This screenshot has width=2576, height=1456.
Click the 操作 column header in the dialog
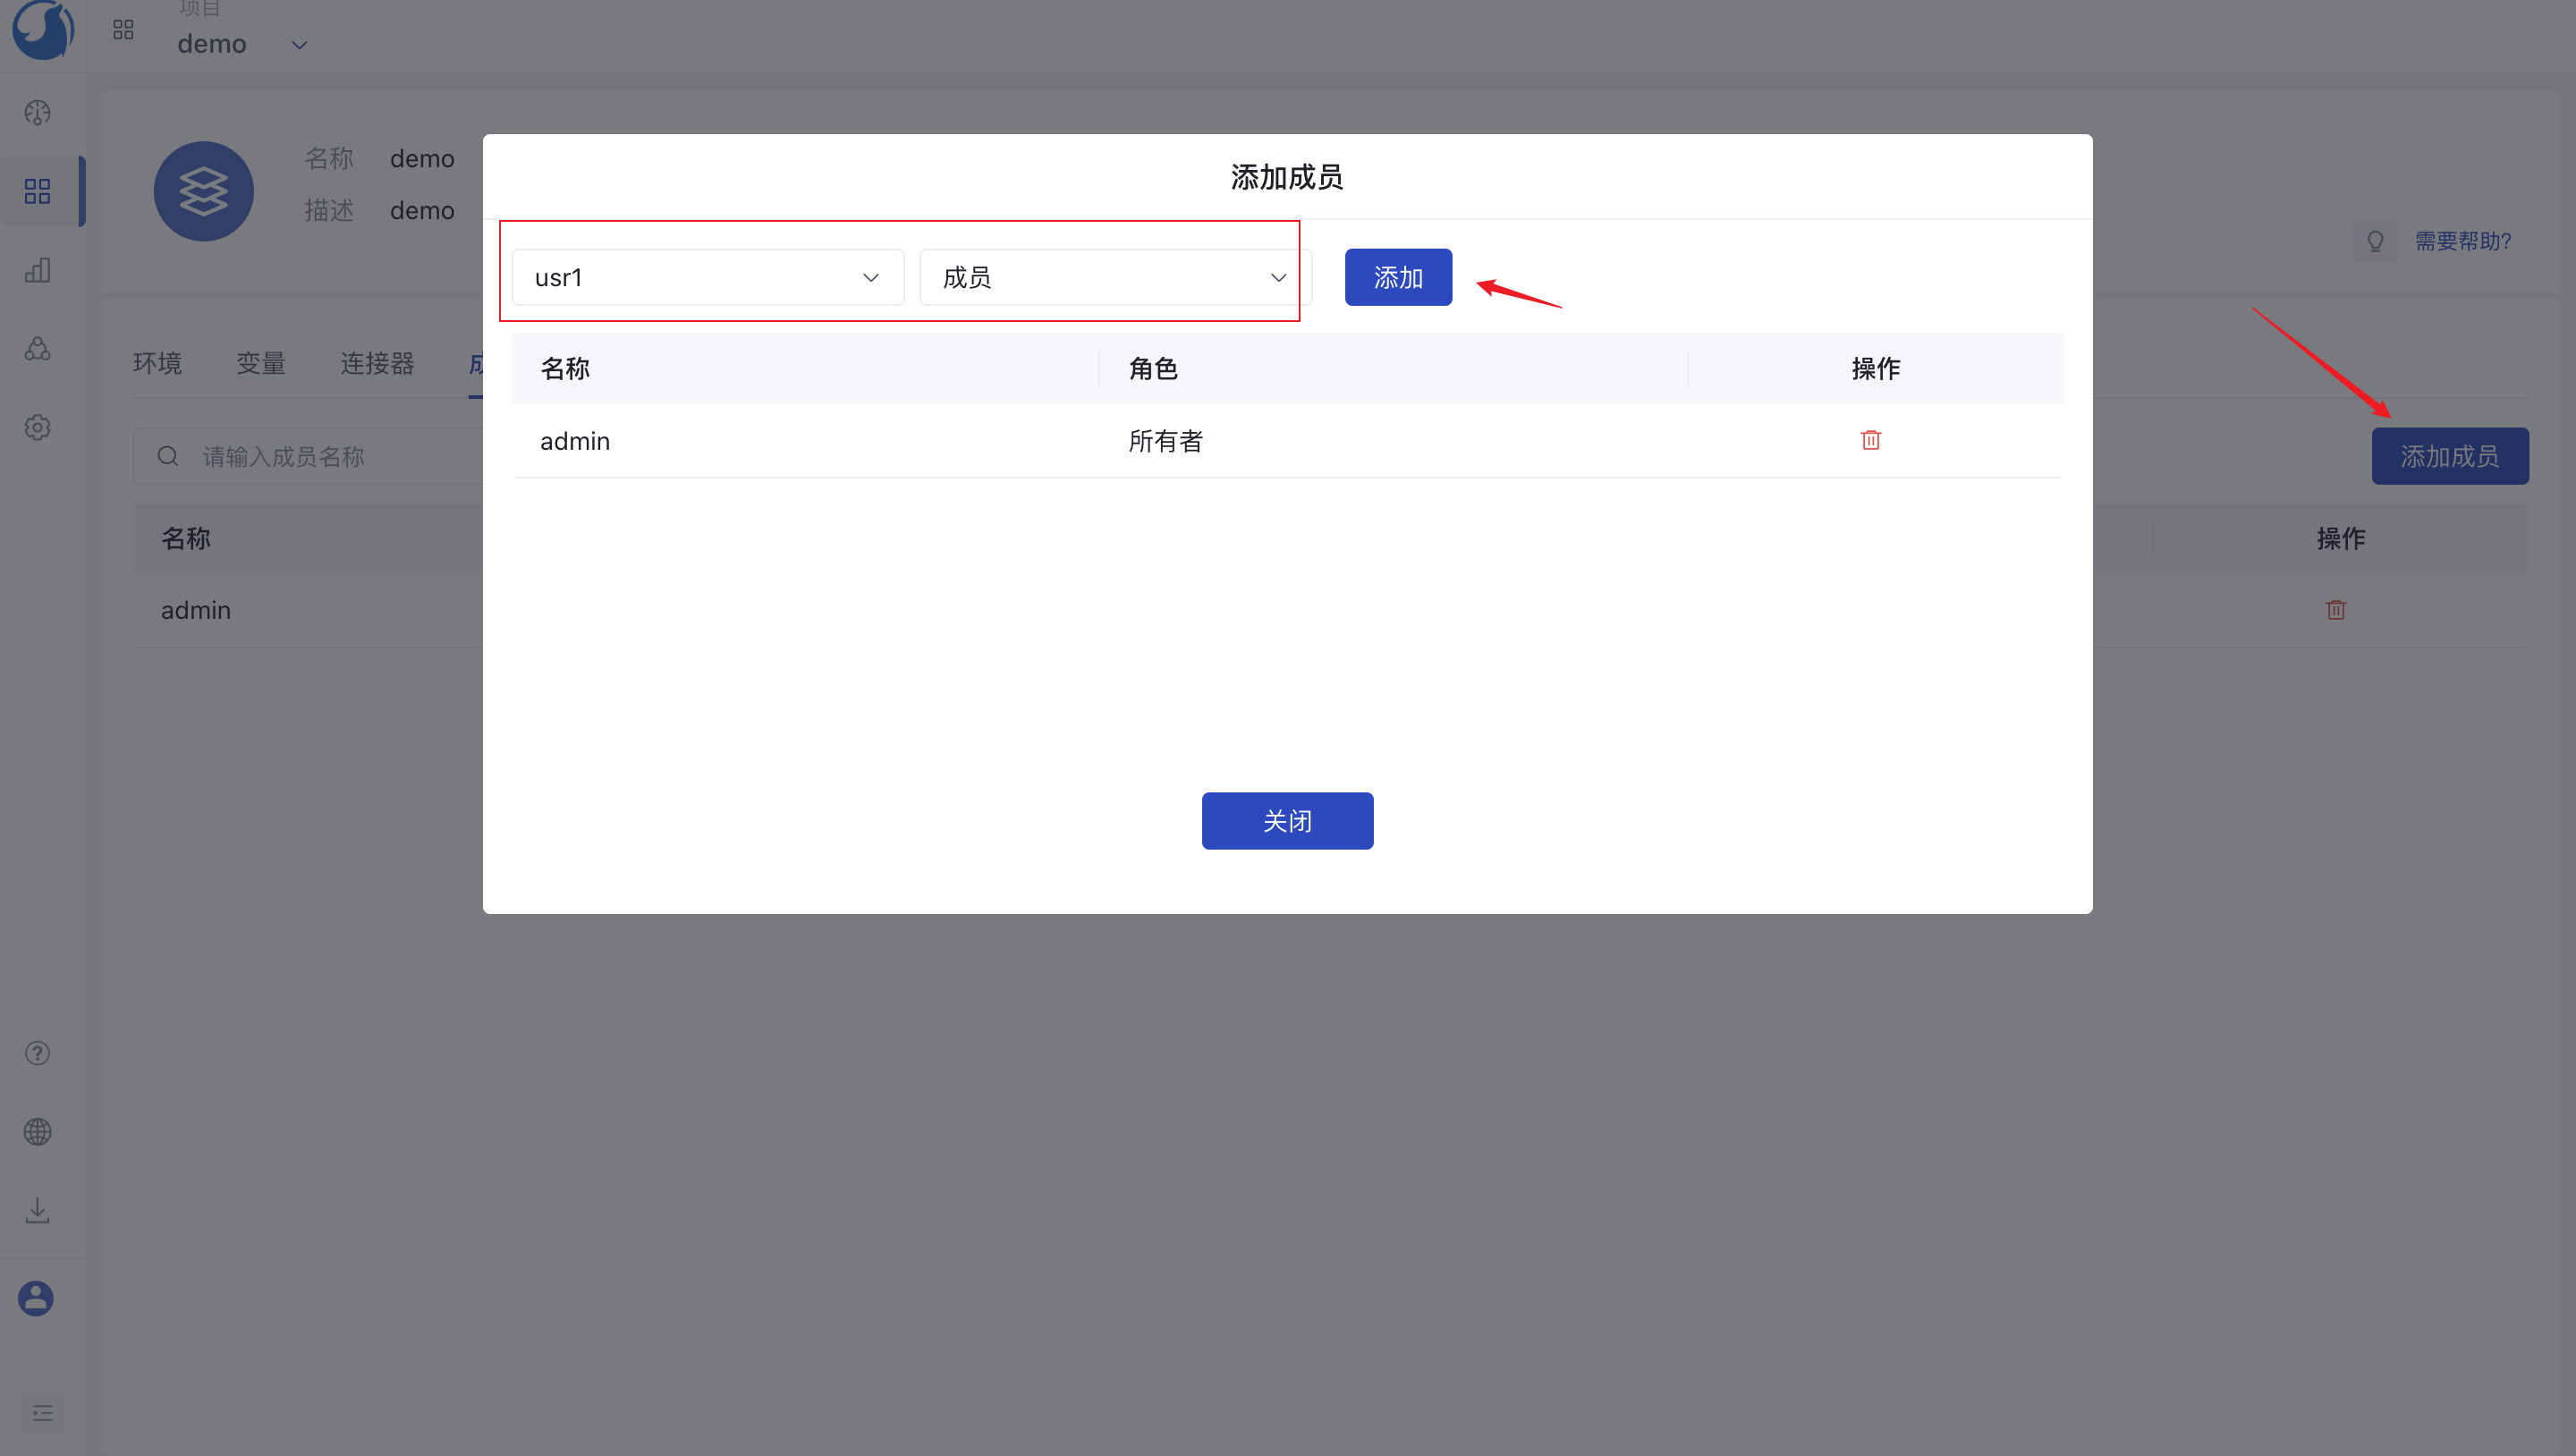[1875, 368]
